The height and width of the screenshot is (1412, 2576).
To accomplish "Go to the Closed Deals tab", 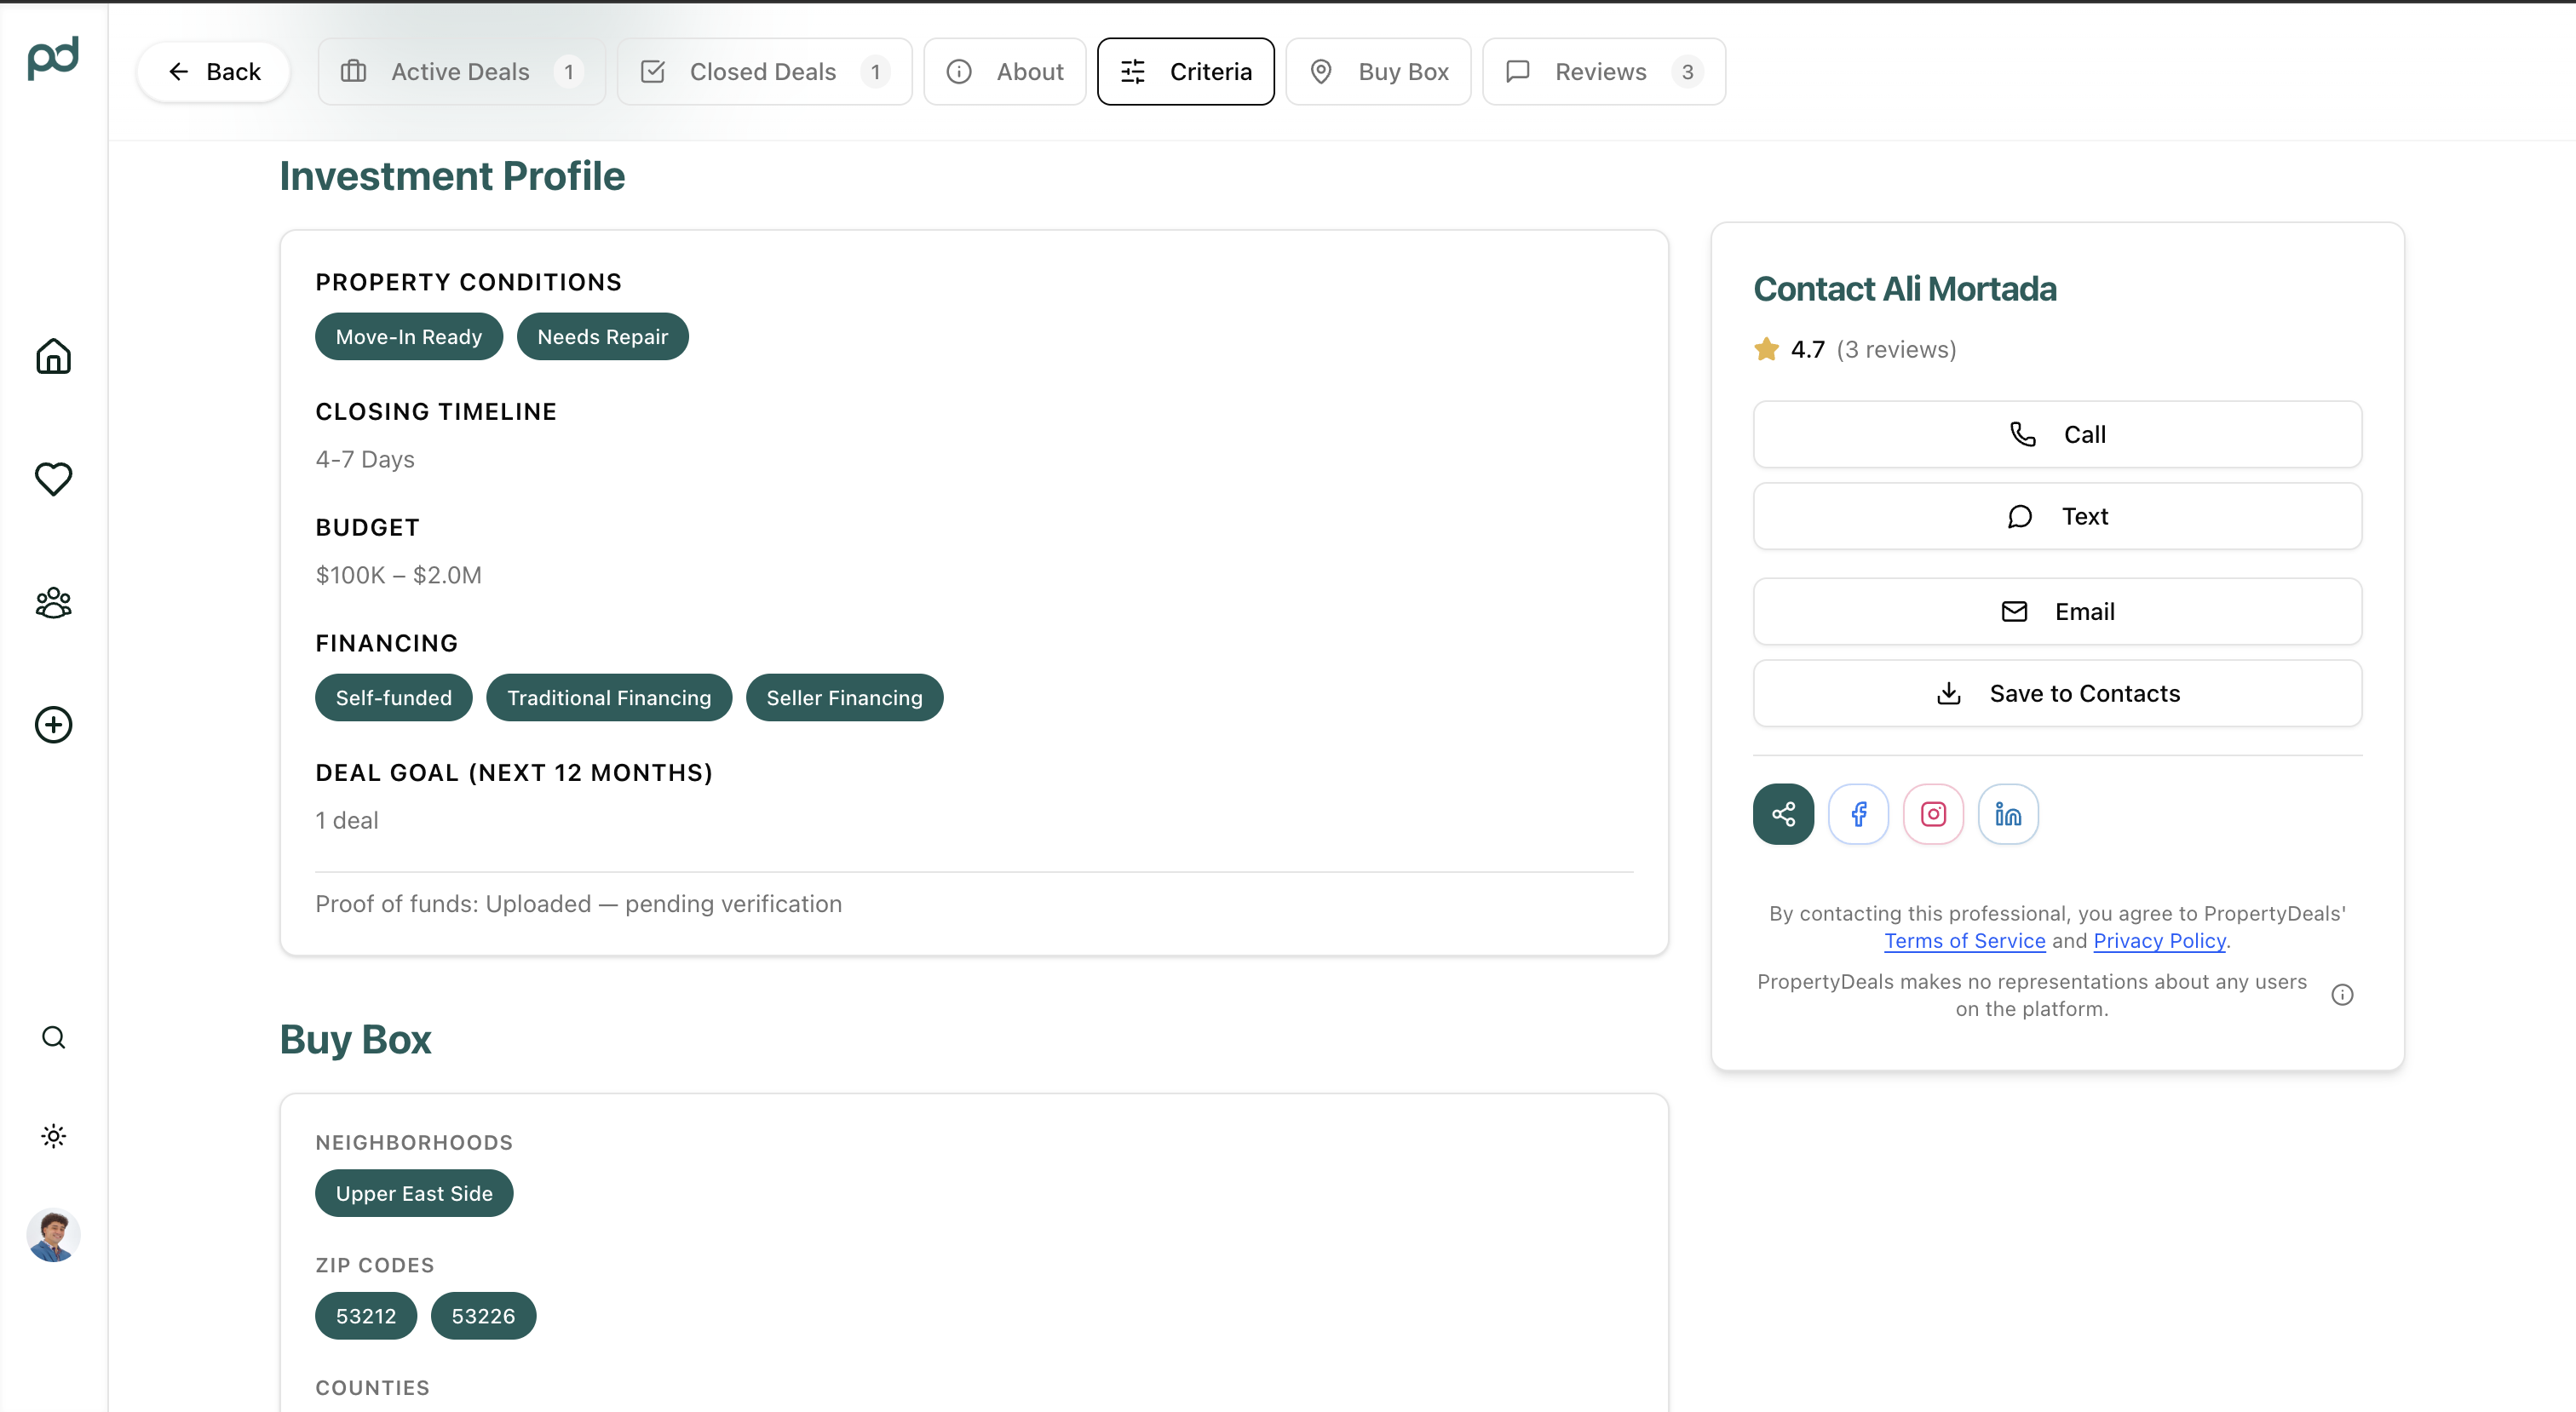I will click(x=764, y=72).
